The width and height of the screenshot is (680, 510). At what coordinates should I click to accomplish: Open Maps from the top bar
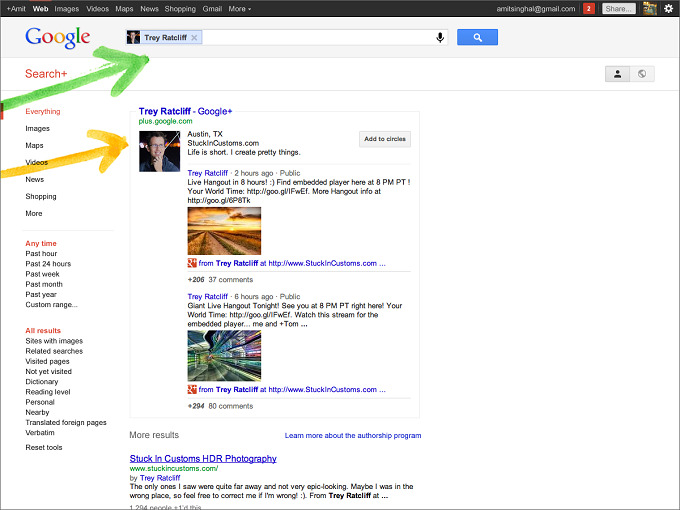point(124,9)
